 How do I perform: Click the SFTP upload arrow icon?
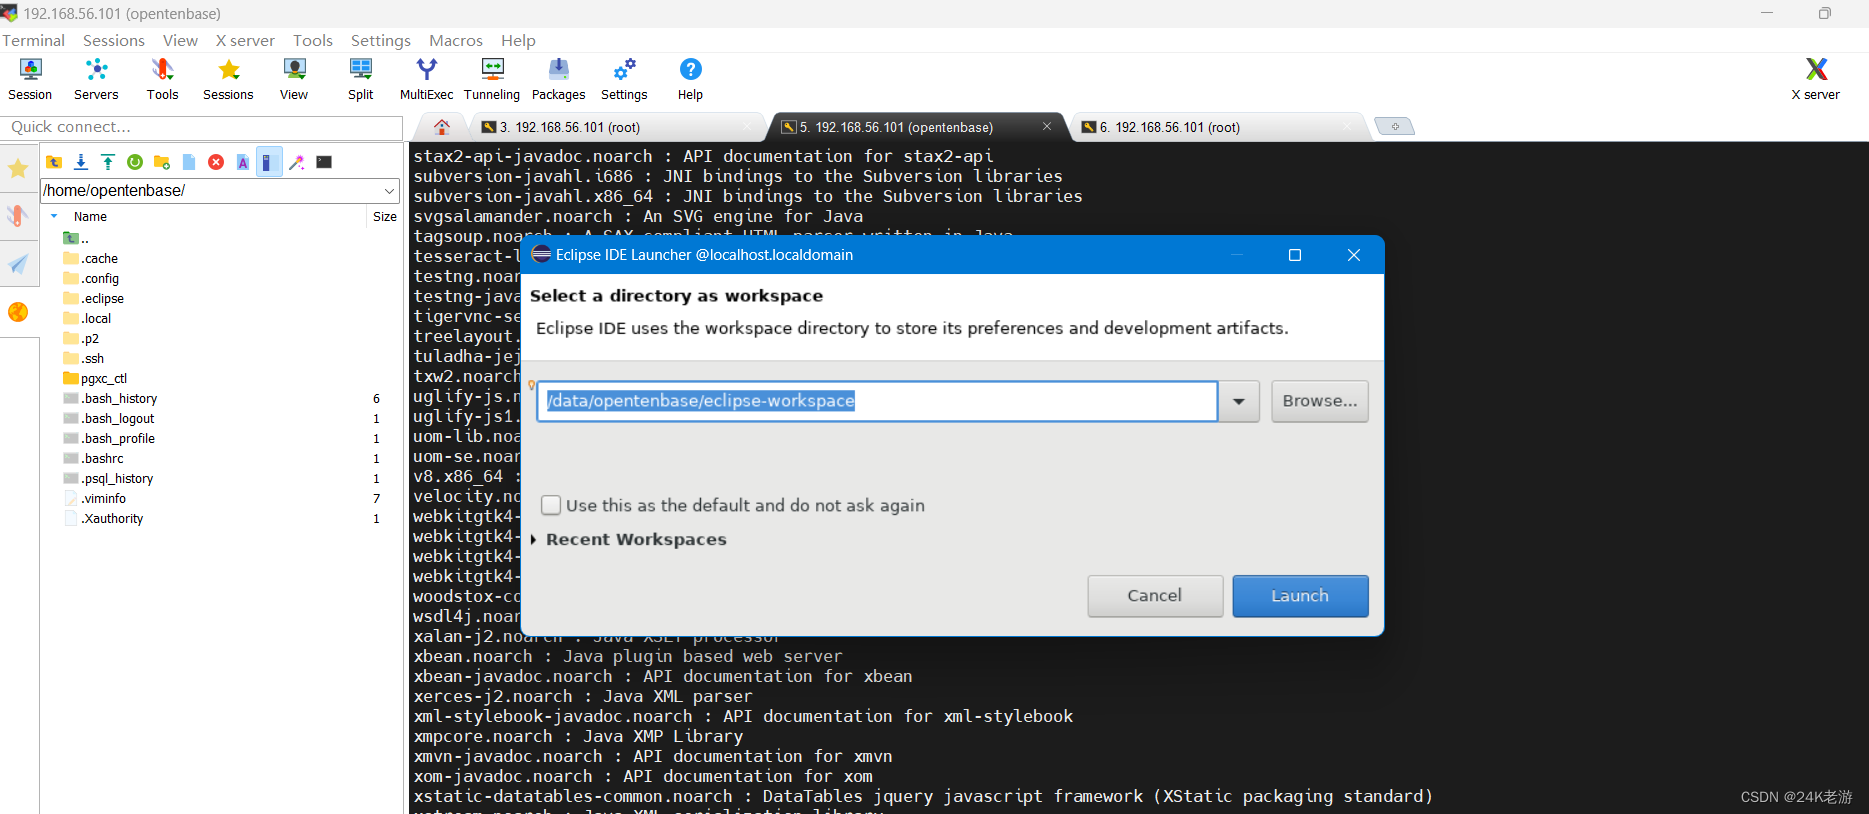click(108, 162)
